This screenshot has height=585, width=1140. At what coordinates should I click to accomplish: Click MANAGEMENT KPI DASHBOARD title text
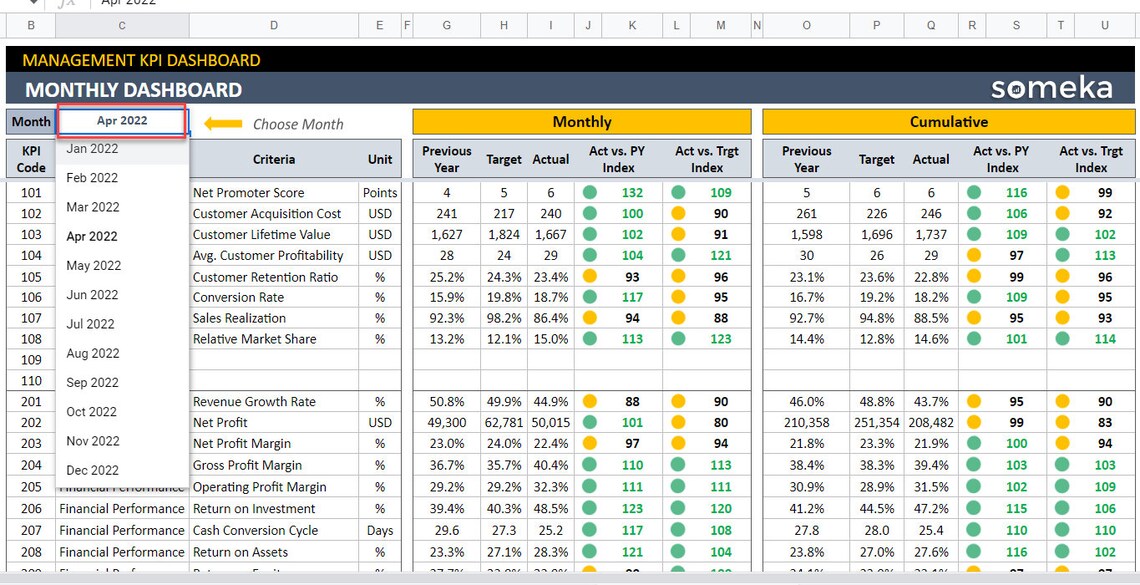tap(141, 60)
